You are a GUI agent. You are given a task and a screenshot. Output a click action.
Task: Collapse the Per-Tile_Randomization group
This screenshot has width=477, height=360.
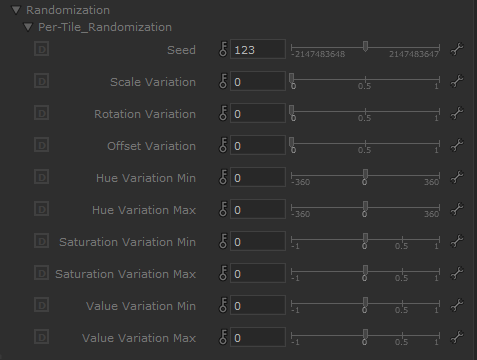click(x=28, y=27)
